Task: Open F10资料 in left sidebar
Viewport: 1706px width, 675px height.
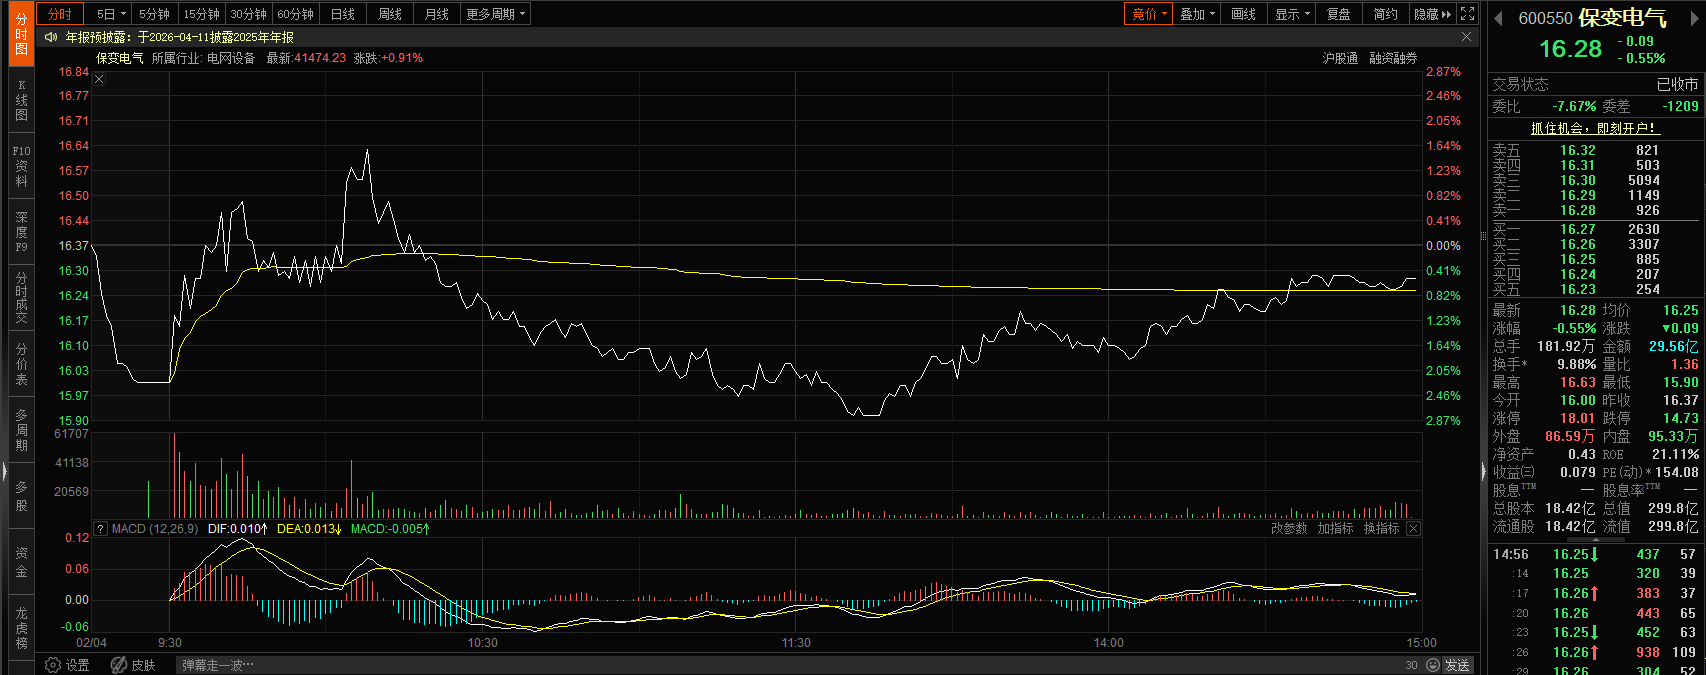Action: tap(21, 166)
